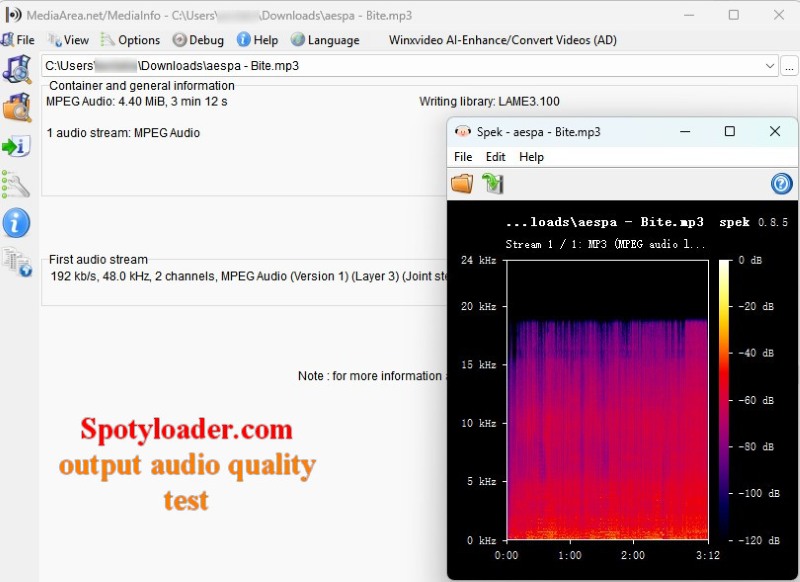Image resolution: width=800 pixels, height=582 pixels.
Task: Open preferences wrench icon in MediaInfo sidebar
Action: 17,184
